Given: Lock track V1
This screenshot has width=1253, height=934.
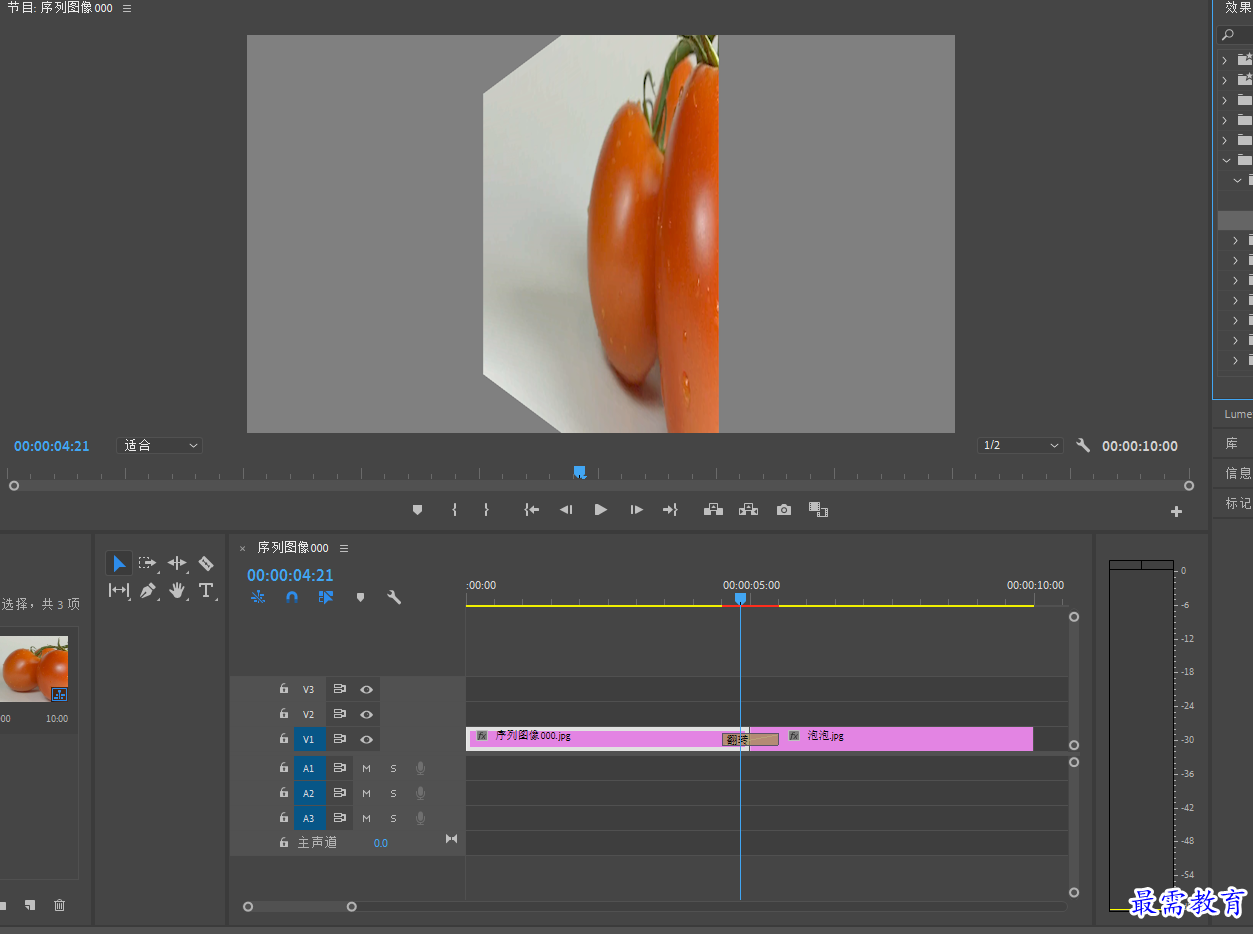Looking at the screenshot, I should [x=284, y=739].
